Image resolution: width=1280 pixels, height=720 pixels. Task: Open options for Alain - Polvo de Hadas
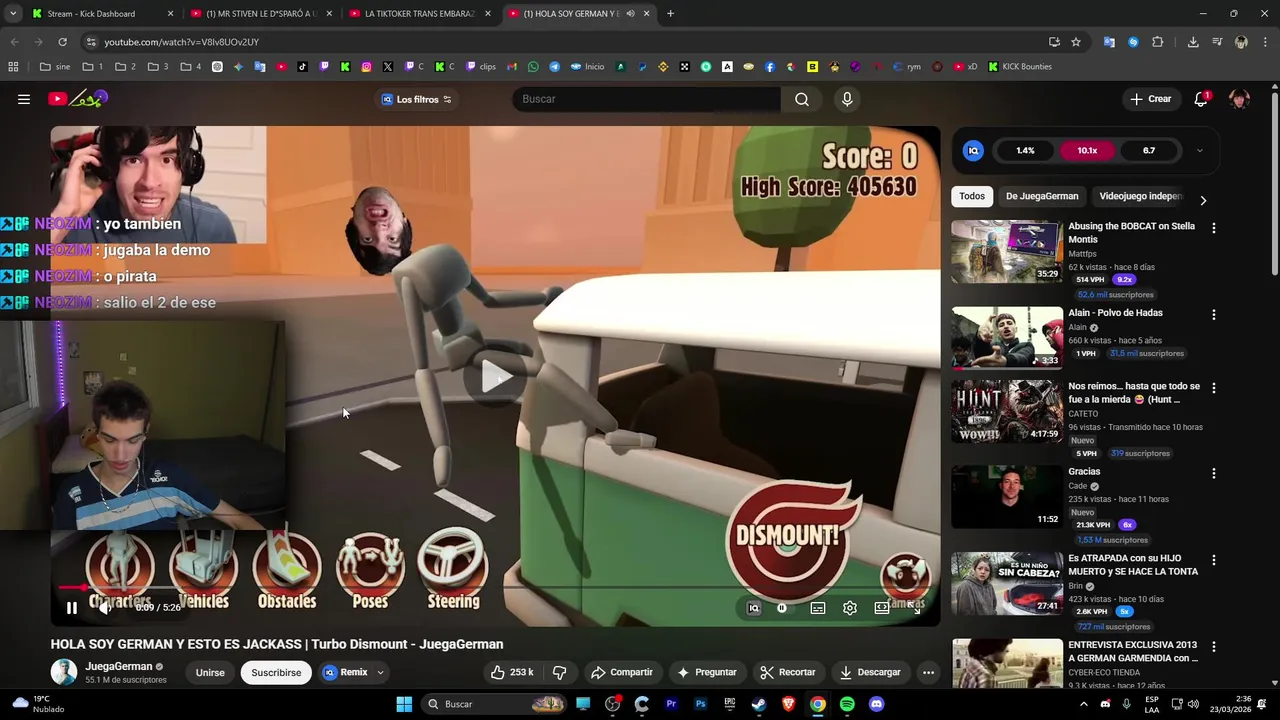1214,314
